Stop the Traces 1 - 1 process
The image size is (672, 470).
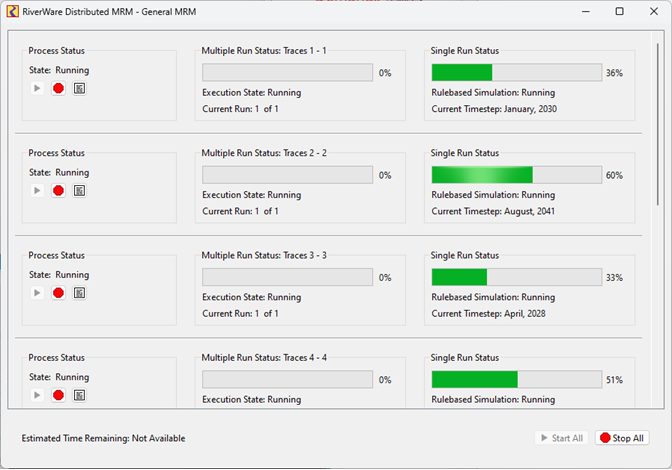(58, 88)
